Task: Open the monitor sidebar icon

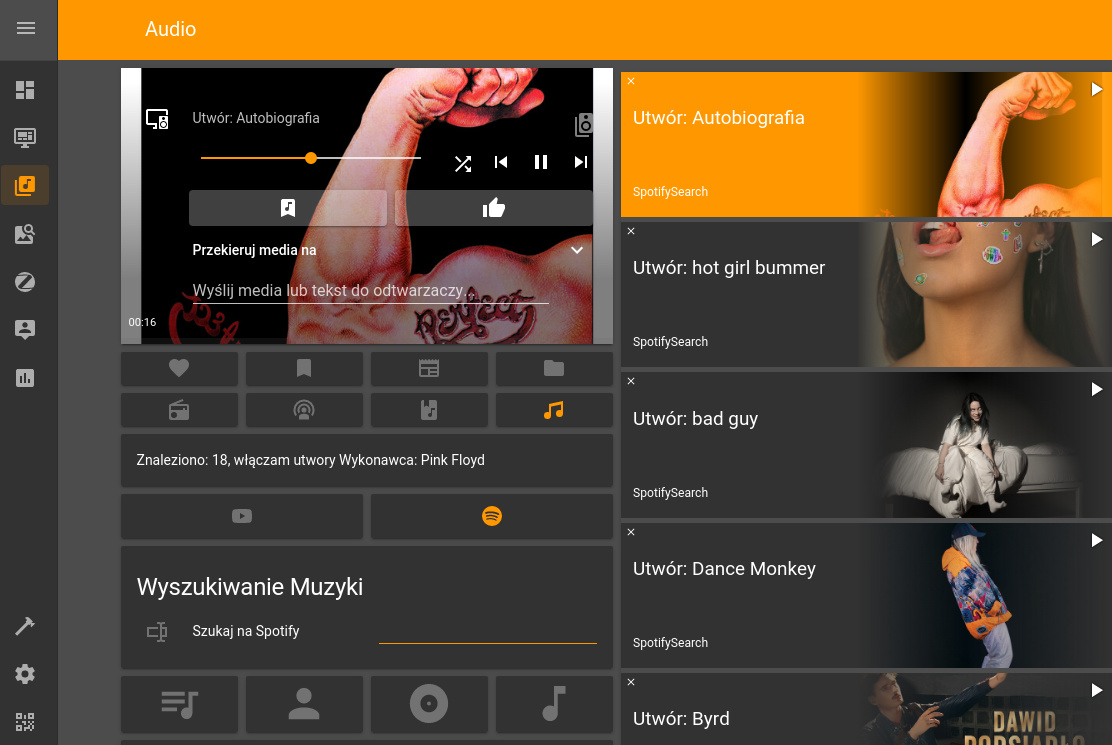Action: (25, 138)
